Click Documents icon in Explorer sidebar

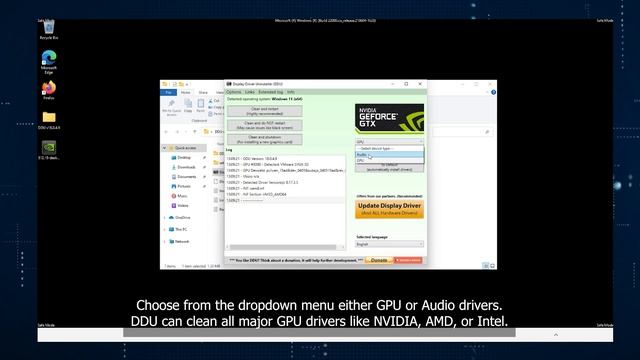(x=174, y=177)
